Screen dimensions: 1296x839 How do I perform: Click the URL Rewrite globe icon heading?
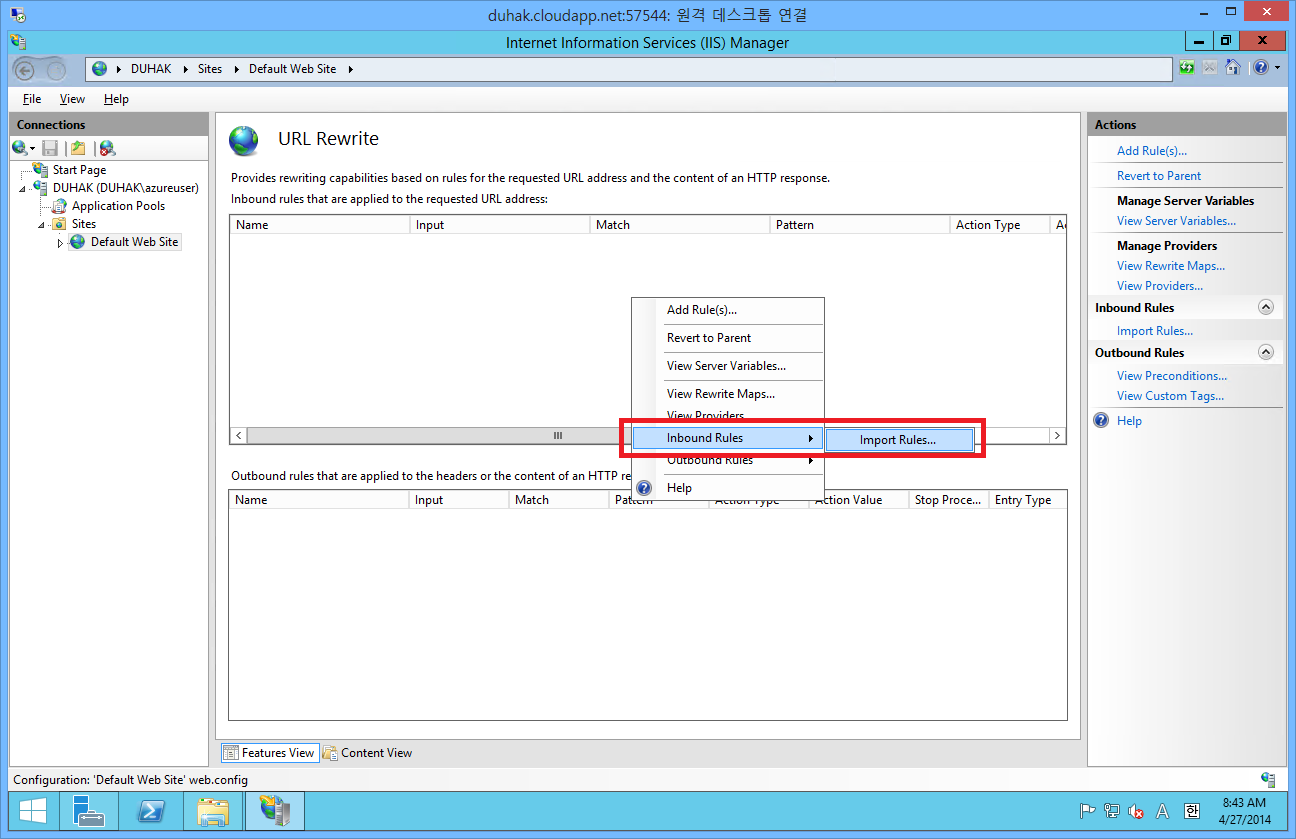244,141
